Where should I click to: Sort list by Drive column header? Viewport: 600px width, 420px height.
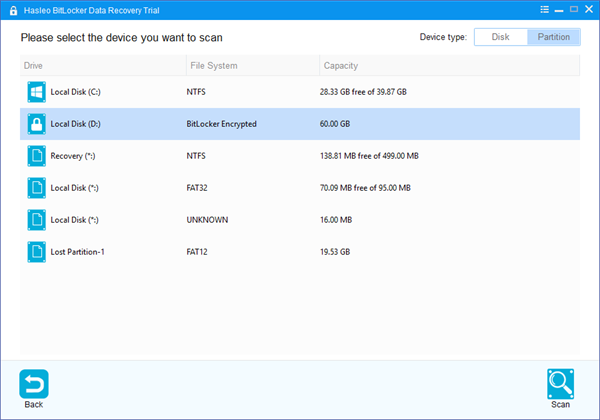click(100, 66)
